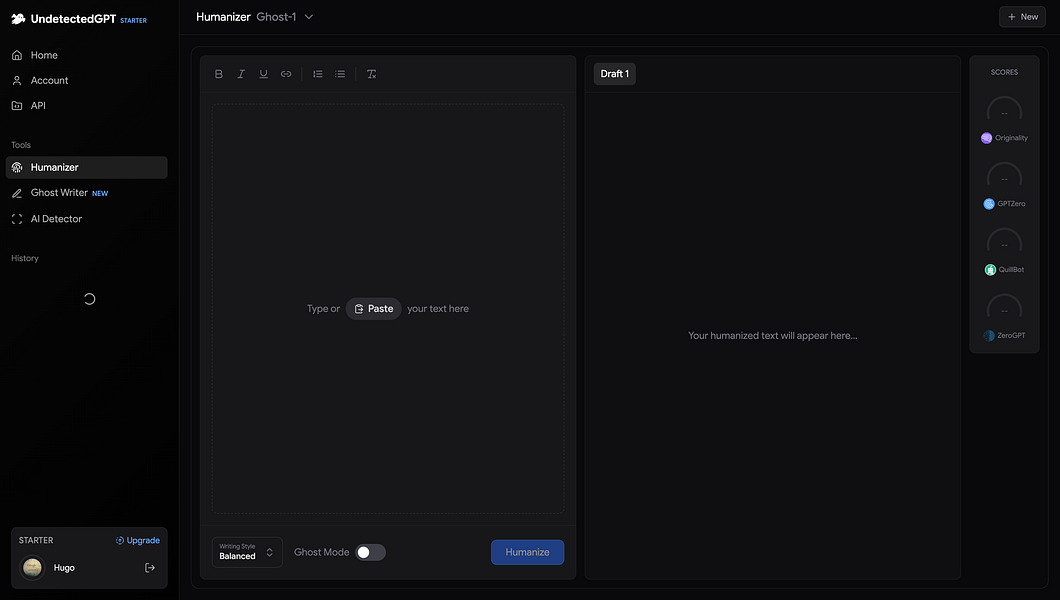This screenshot has height=600, width=1060.
Task: Click the QuillBot score icon
Action: [x=990, y=270]
